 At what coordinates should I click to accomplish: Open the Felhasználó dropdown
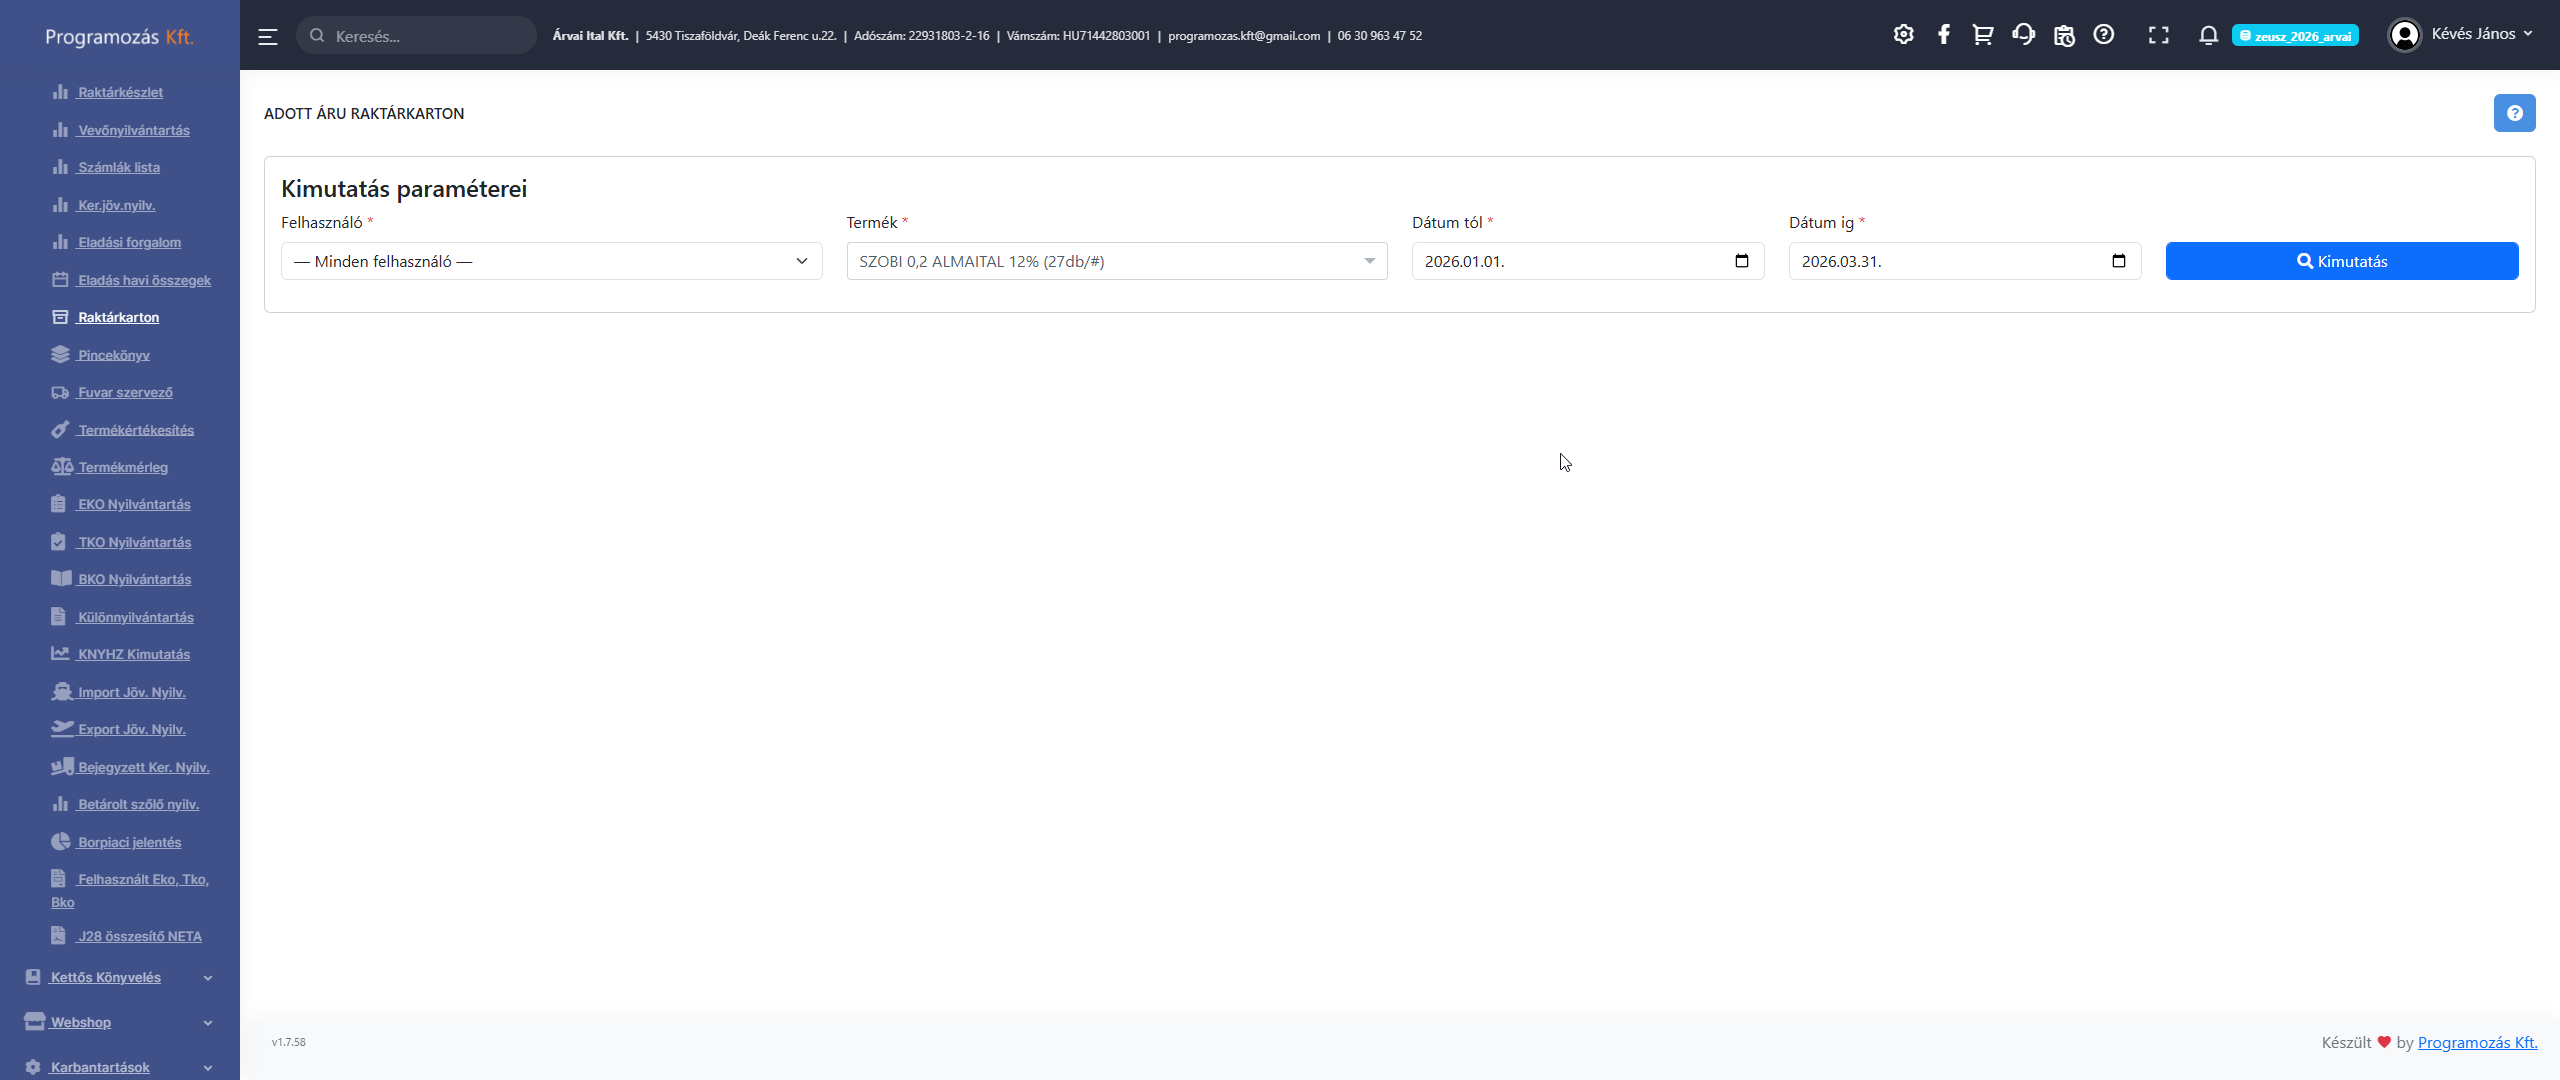click(551, 261)
